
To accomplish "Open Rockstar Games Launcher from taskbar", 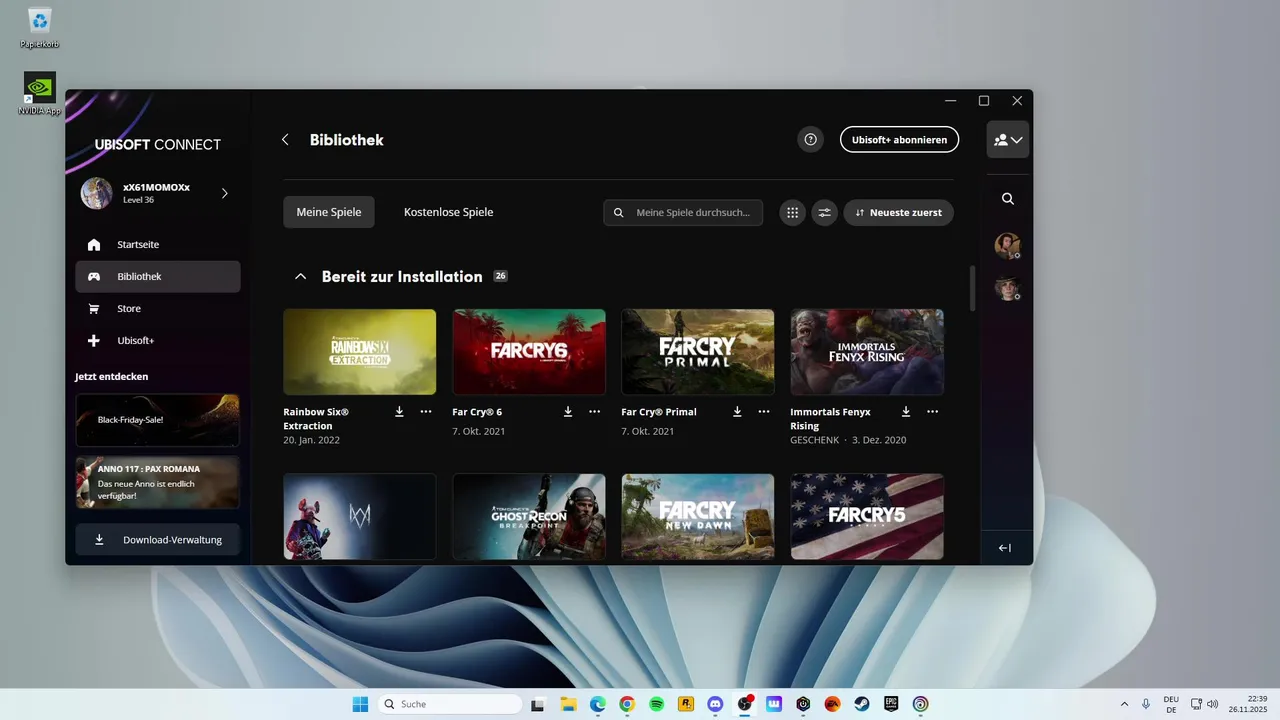I will point(686,704).
